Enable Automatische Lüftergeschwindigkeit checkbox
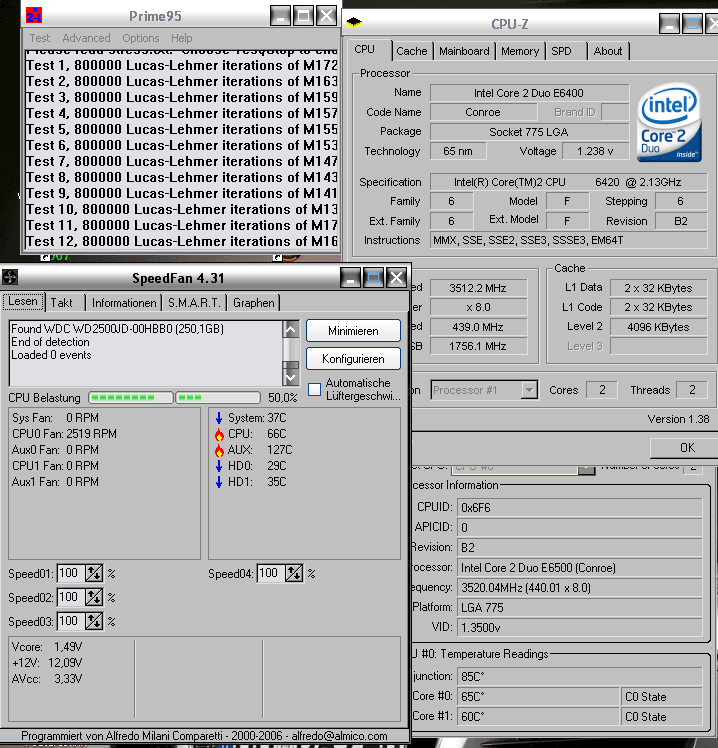718x748 pixels. point(314,390)
